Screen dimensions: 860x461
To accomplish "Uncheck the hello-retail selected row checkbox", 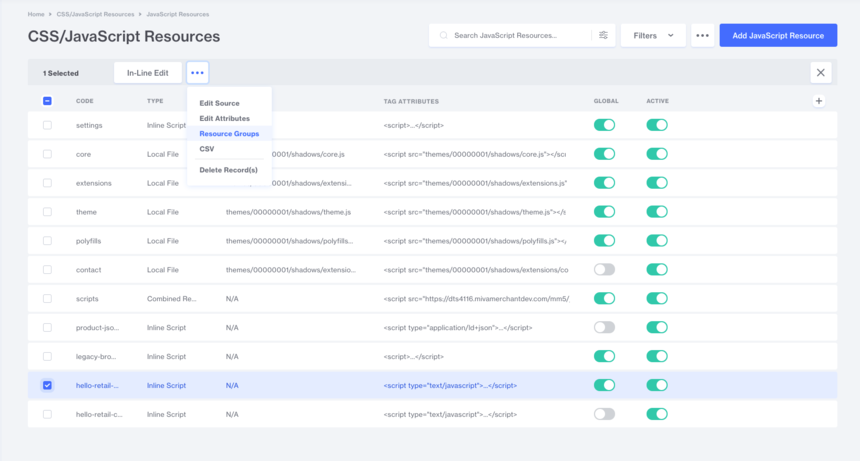I will (x=47, y=385).
